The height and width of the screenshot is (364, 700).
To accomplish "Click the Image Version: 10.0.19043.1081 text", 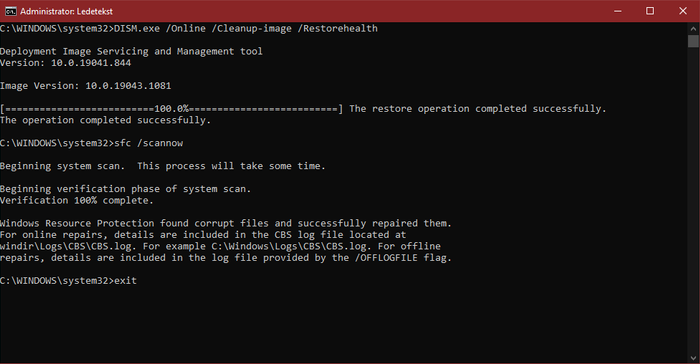I will 85,86.
